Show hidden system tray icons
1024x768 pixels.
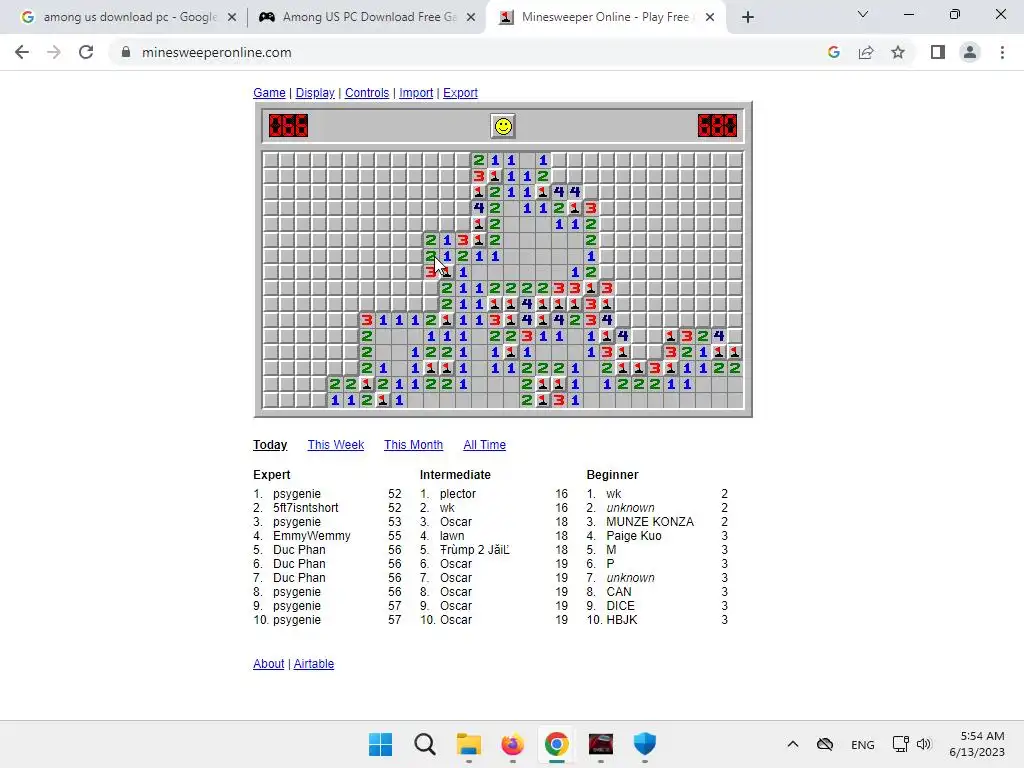(x=793, y=744)
